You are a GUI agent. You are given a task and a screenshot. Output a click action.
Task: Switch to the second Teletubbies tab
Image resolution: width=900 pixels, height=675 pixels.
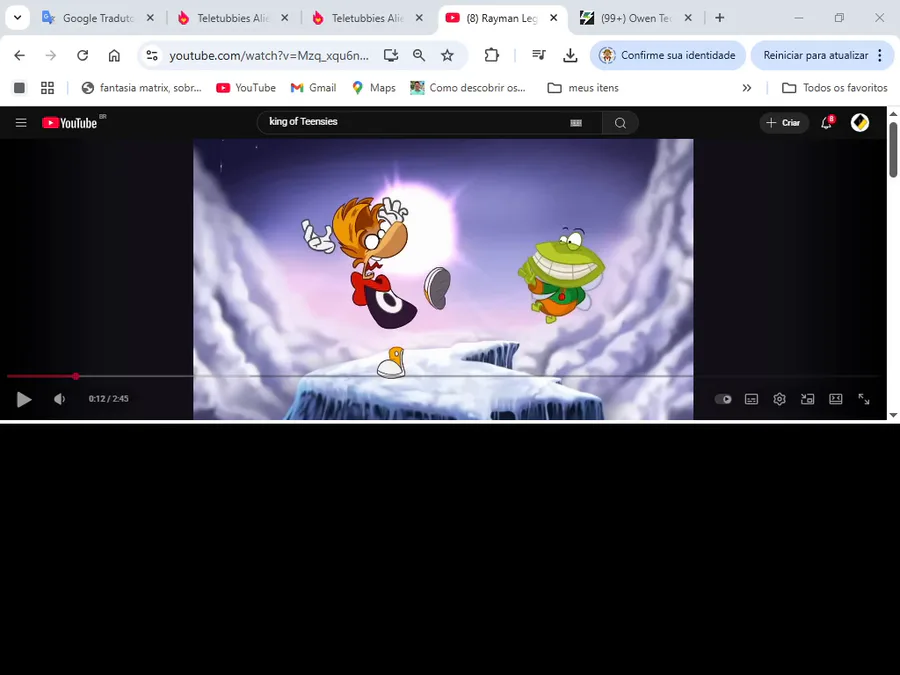pos(367,18)
